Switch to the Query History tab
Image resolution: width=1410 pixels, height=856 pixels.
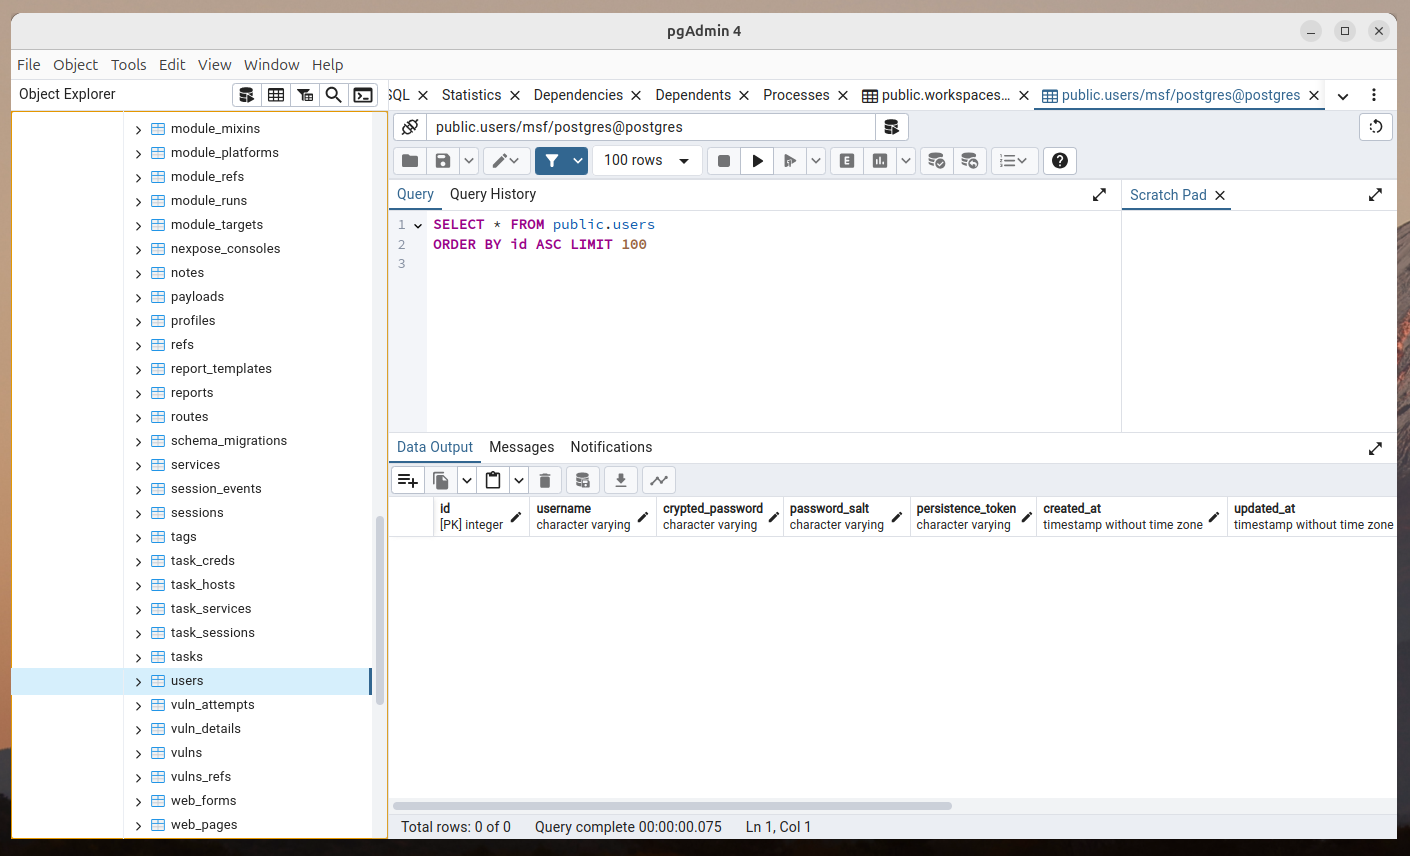(493, 194)
